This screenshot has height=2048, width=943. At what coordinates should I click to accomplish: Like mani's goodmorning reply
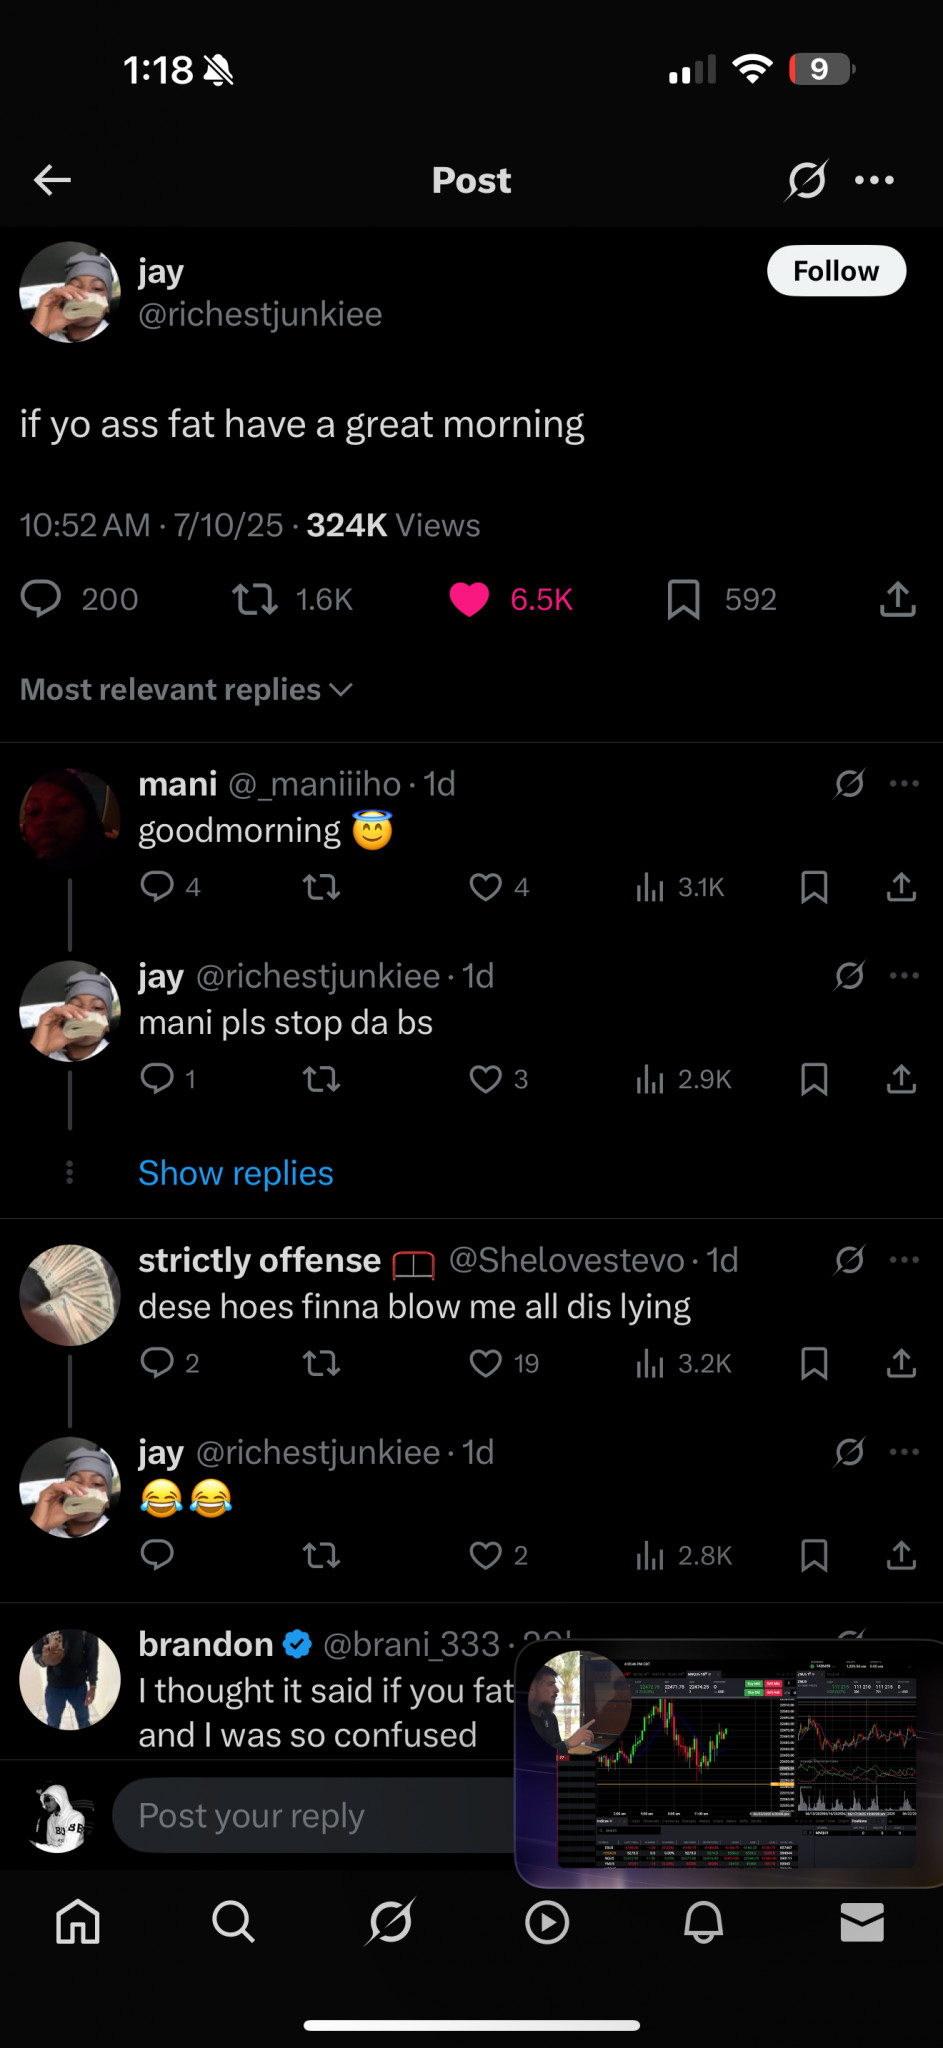coord(486,887)
